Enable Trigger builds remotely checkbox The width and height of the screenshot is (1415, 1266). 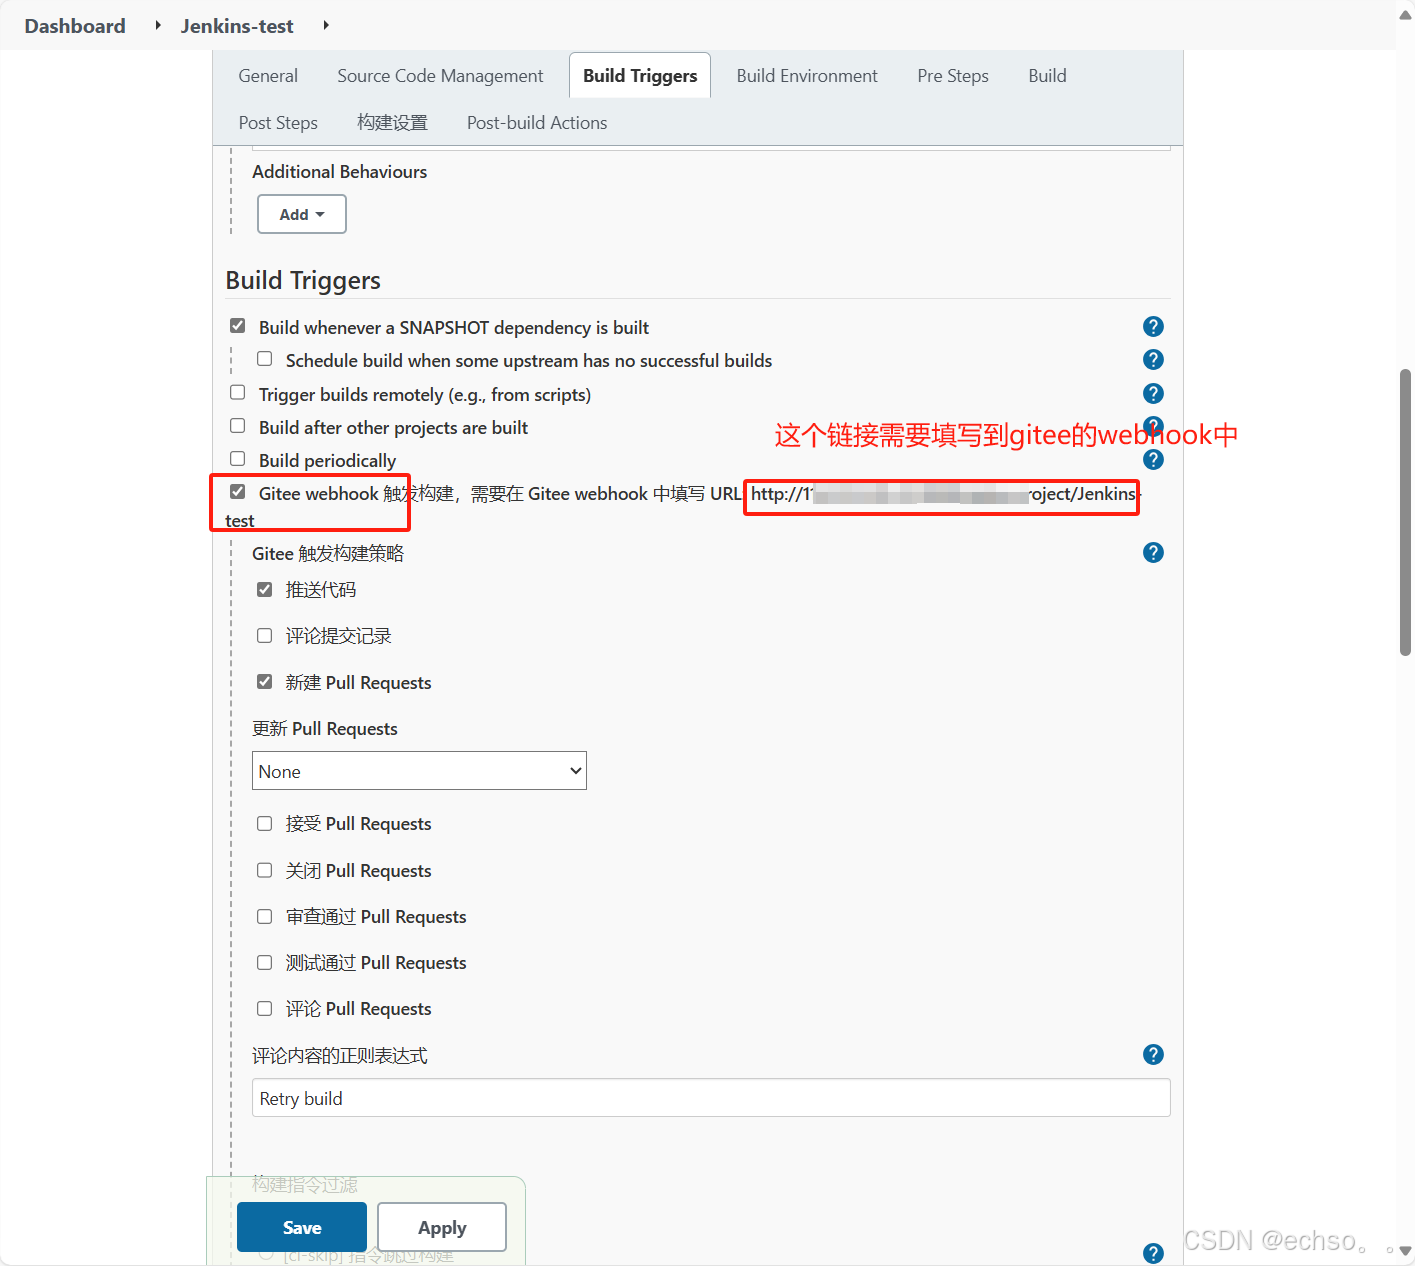click(x=238, y=393)
